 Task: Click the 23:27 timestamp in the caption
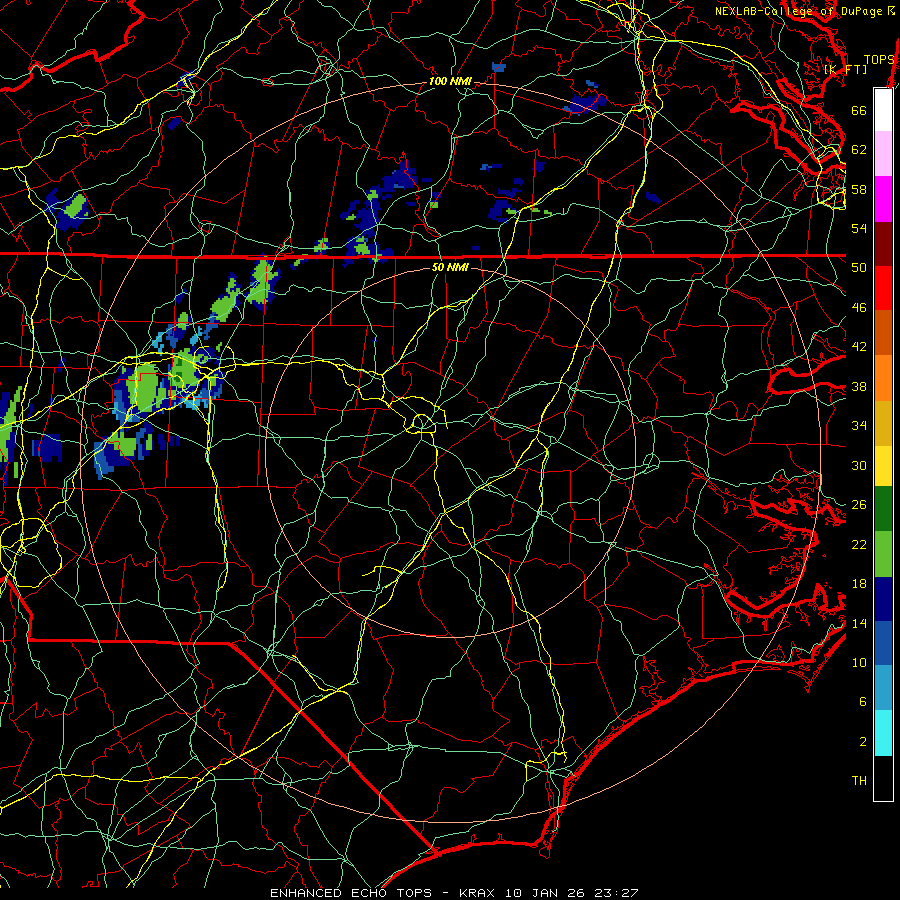point(615,893)
